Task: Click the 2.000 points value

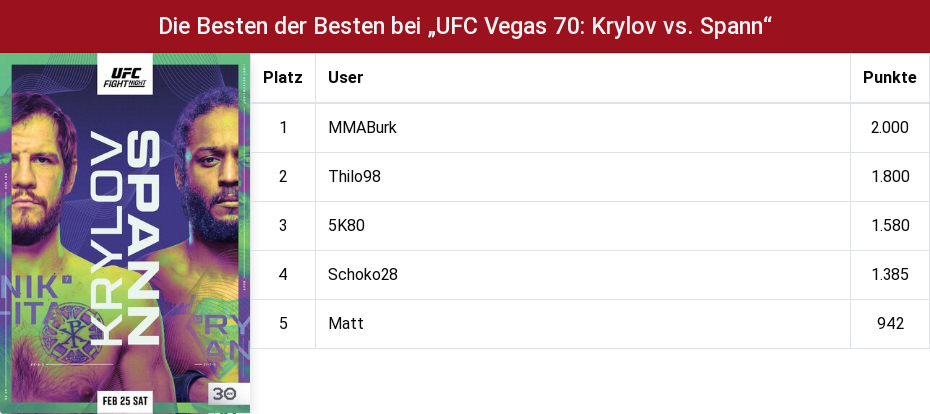Action: 890,128
